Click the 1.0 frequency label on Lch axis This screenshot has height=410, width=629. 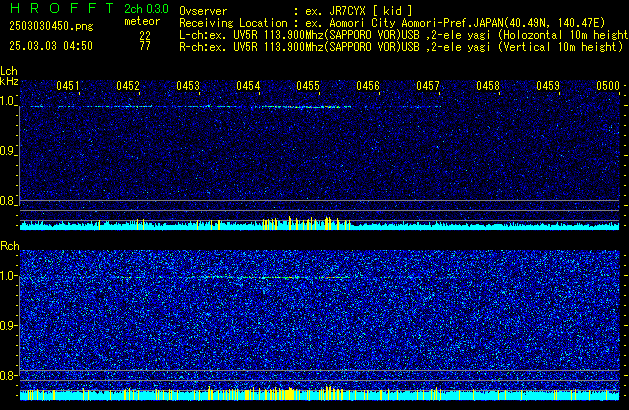click(x=8, y=101)
